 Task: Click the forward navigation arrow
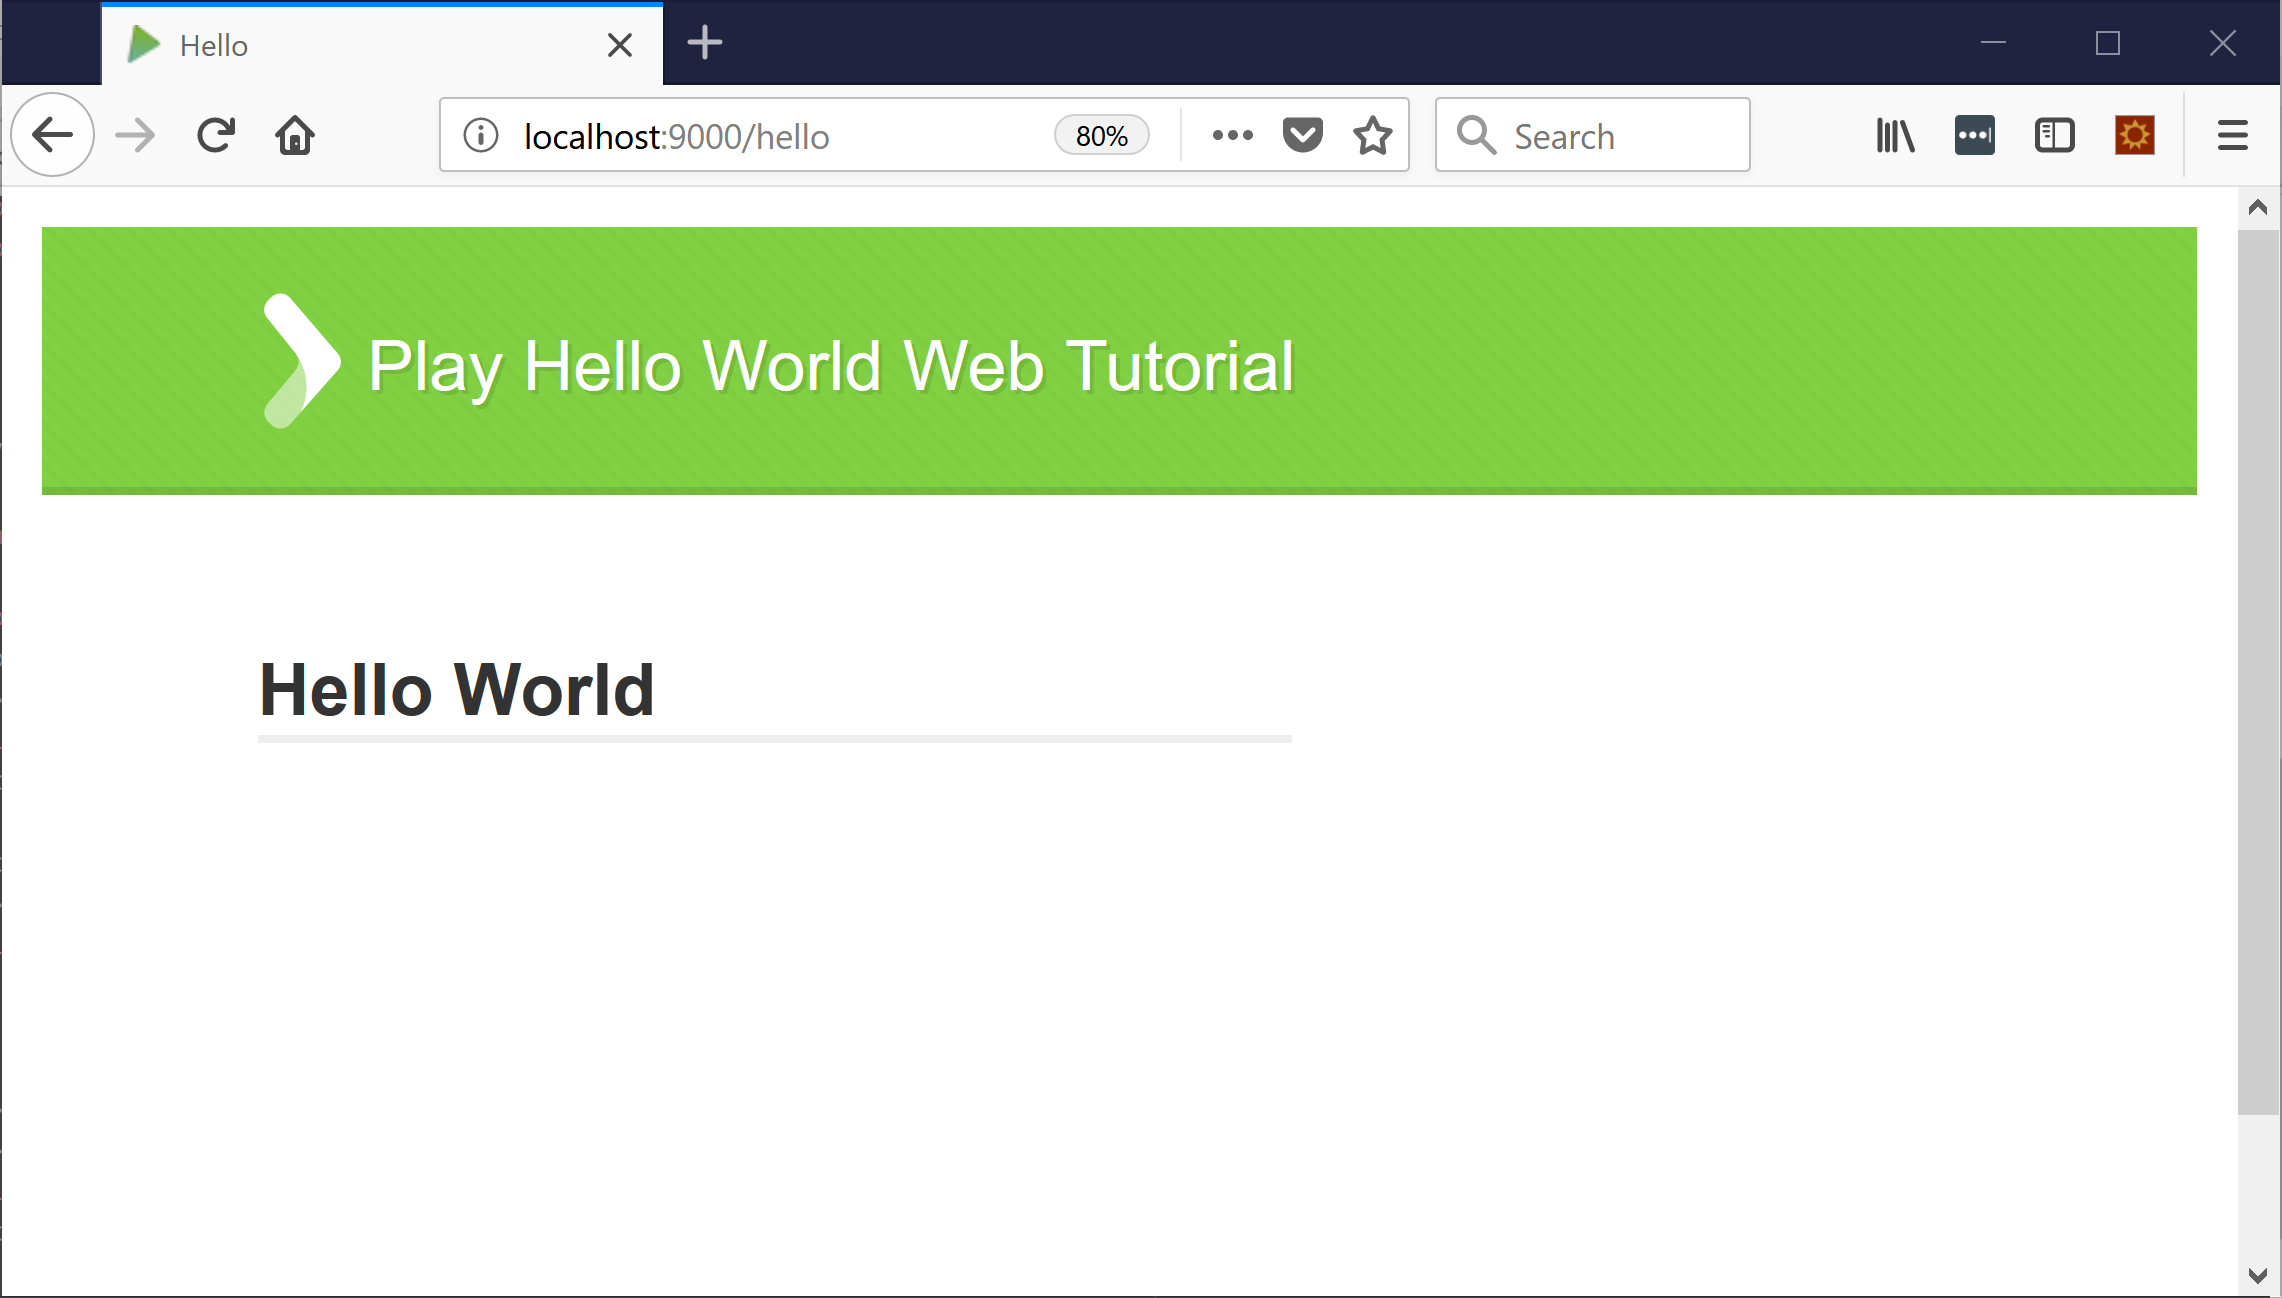pos(135,135)
